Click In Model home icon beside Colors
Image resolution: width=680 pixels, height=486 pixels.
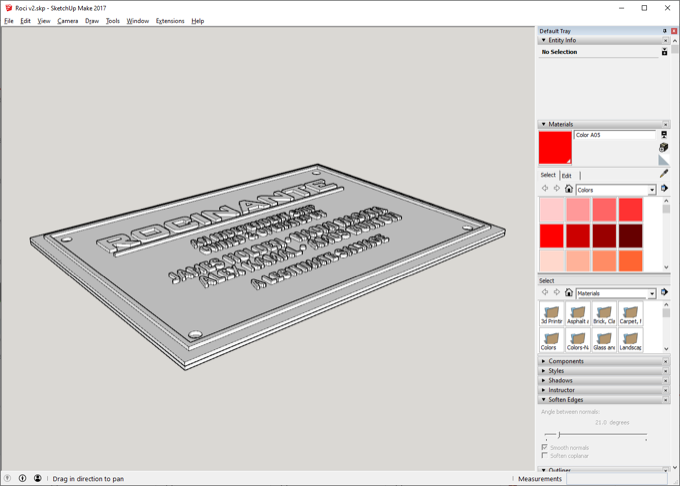point(569,189)
